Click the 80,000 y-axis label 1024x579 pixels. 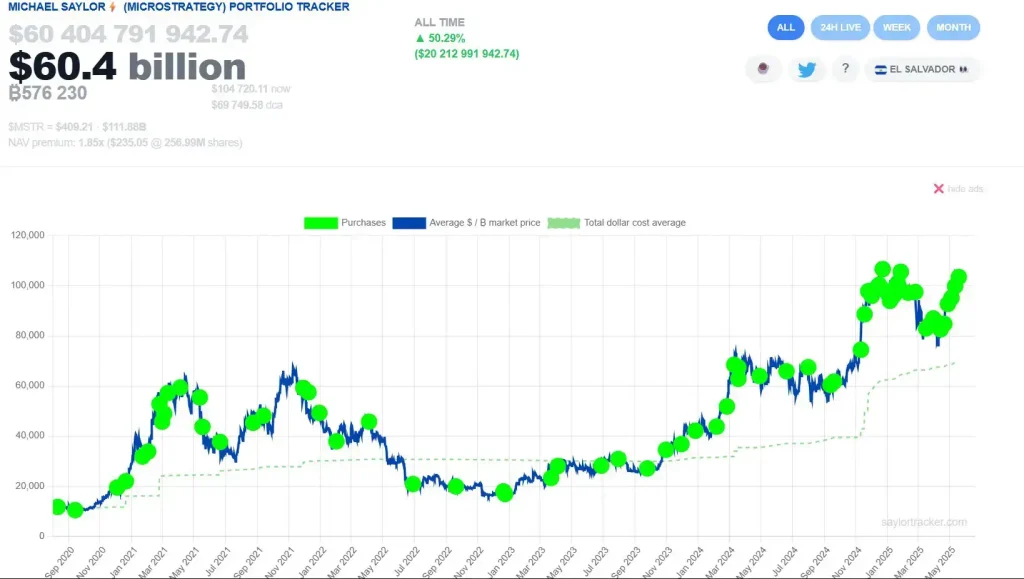[29, 336]
